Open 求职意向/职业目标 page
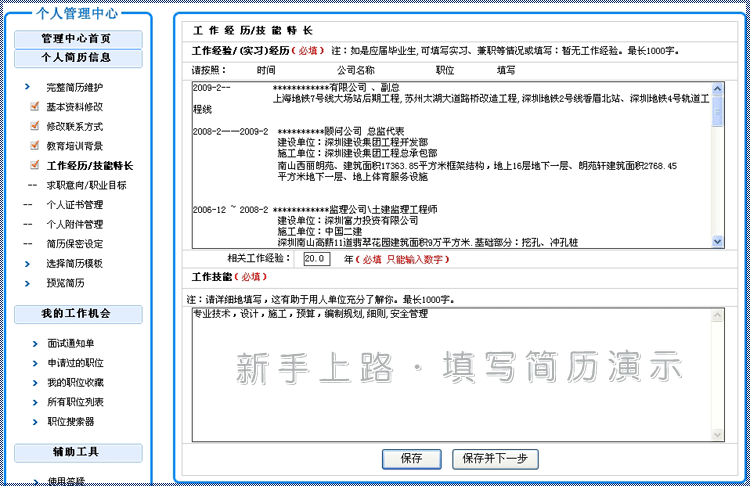This screenshot has width=750, height=486. [87, 185]
